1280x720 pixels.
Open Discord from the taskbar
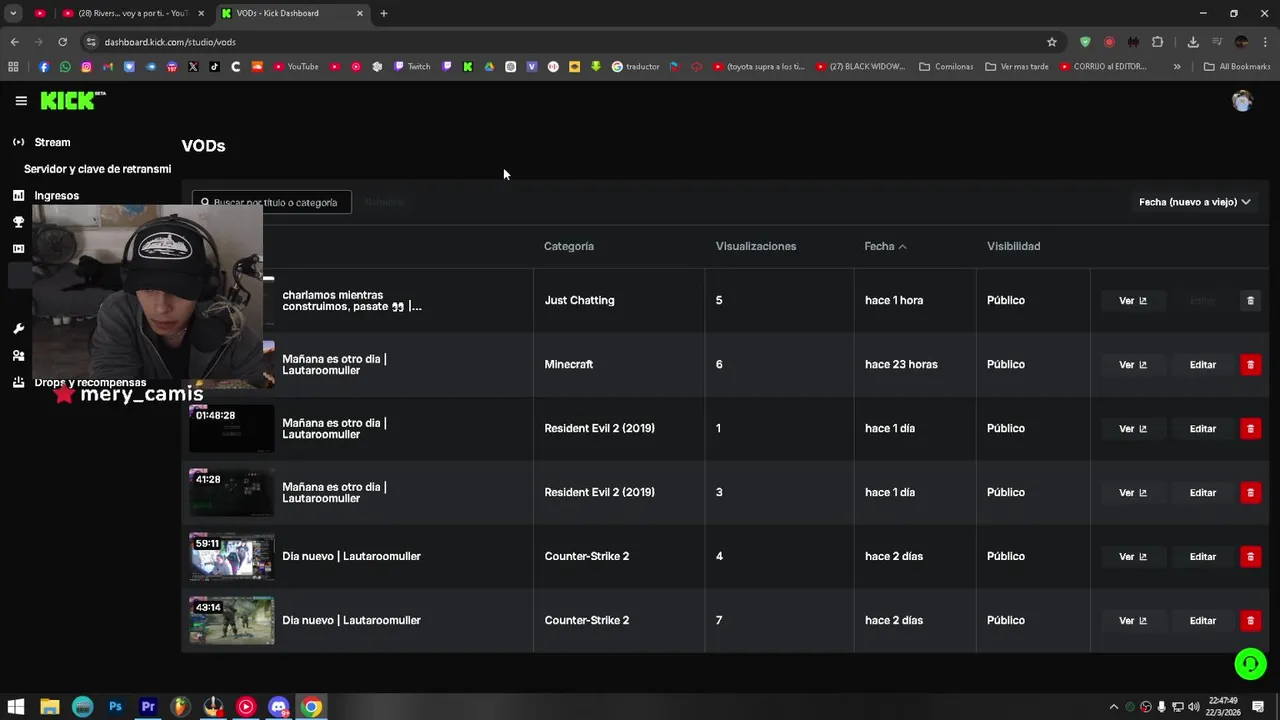[279, 707]
